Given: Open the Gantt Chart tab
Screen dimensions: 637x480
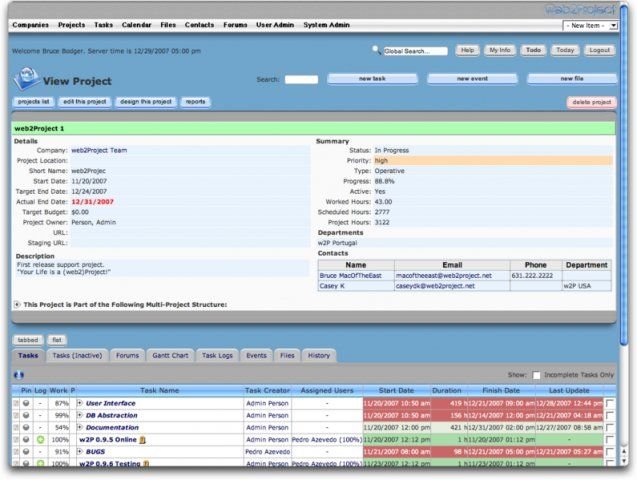Looking at the screenshot, I should click(168, 355).
